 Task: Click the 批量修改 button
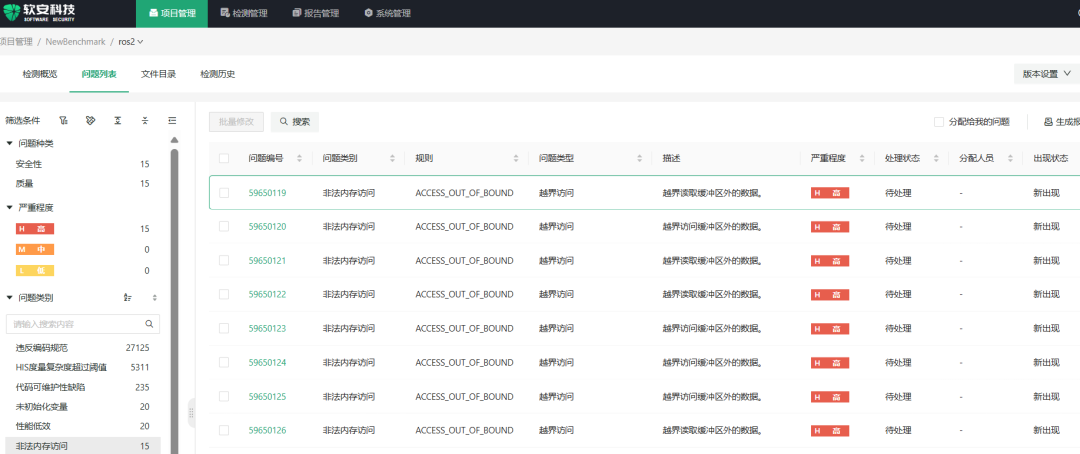(x=236, y=122)
